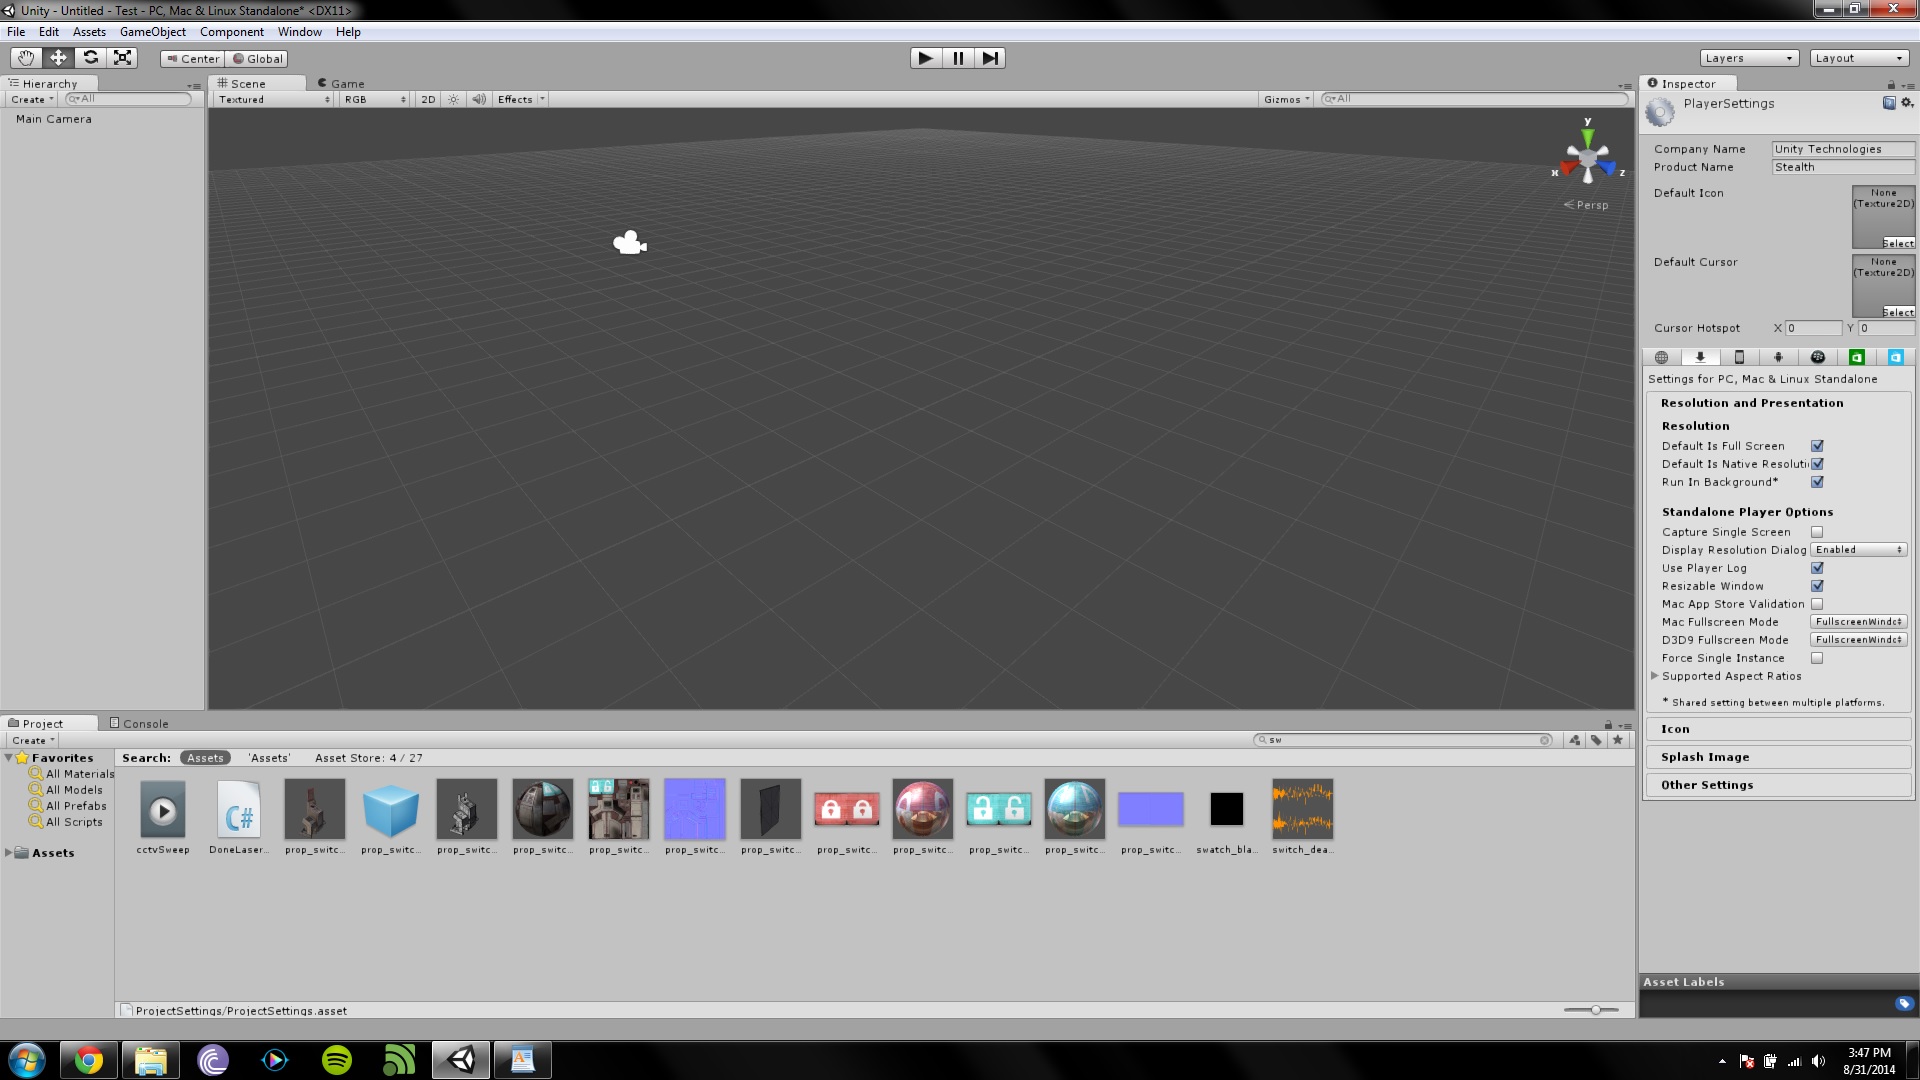
Task: Select the Move tool in the toolbar
Action: pyautogui.click(x=57, y=58)
